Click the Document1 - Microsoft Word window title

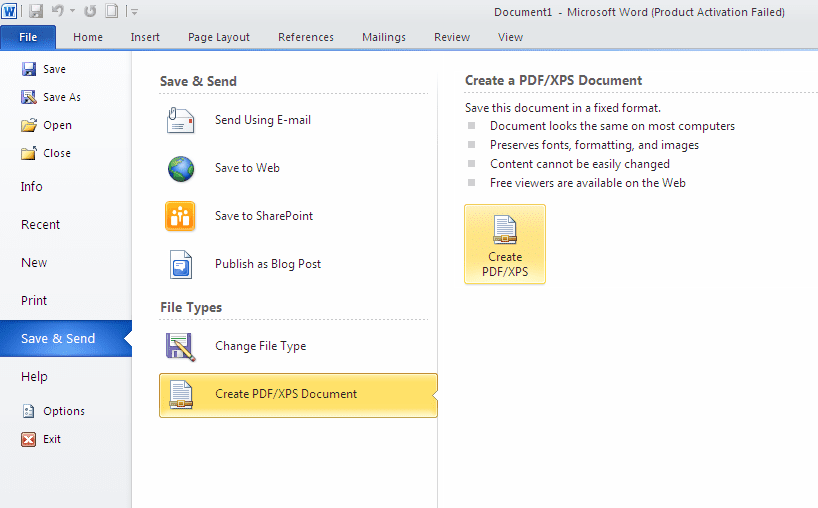pyautogui.click(x=639, y=12)
